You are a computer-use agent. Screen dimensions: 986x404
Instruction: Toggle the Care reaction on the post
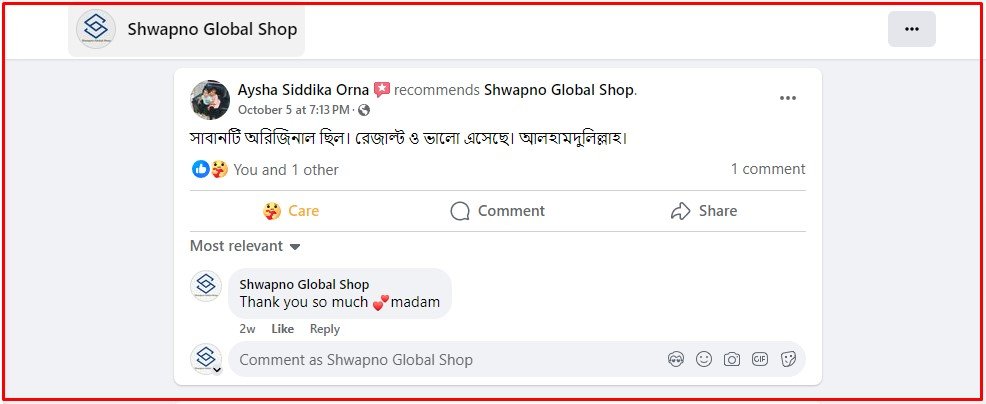click(291, 211)
